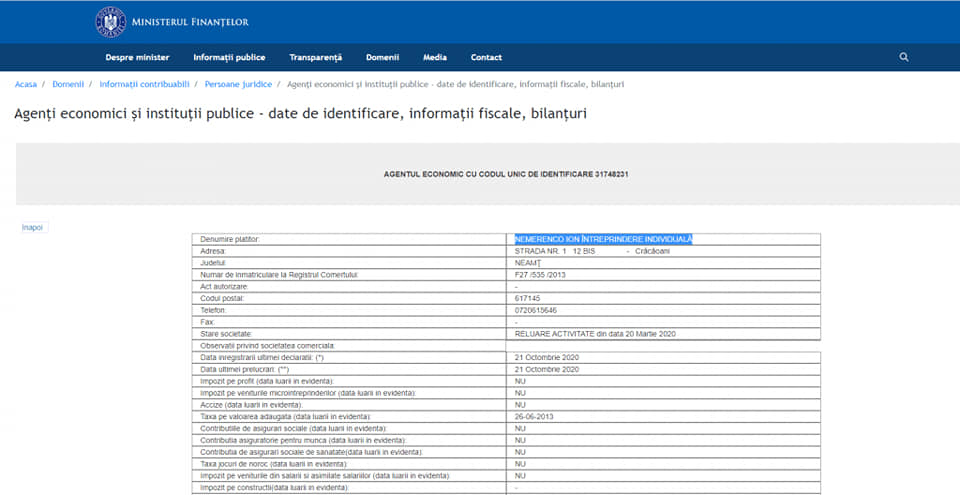Screen dimensions: 960x495
Task: Click the postal code value 617145
Action: (528, 298)
